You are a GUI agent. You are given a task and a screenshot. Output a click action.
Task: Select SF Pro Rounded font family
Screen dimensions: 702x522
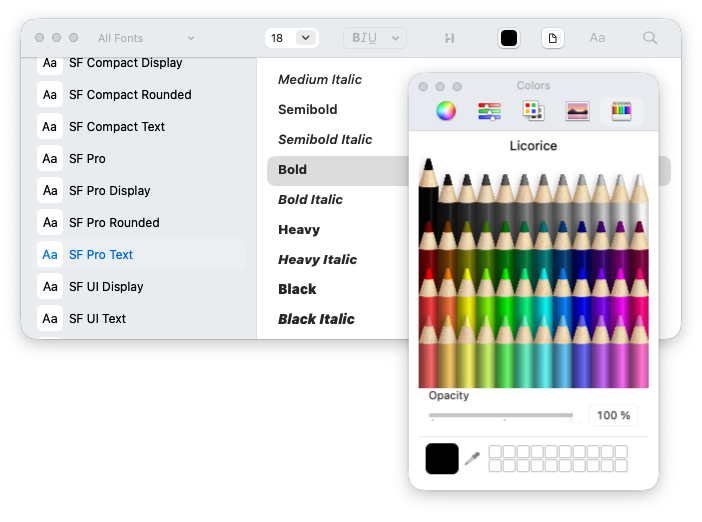pyautogui.click(x=140, y=222)
